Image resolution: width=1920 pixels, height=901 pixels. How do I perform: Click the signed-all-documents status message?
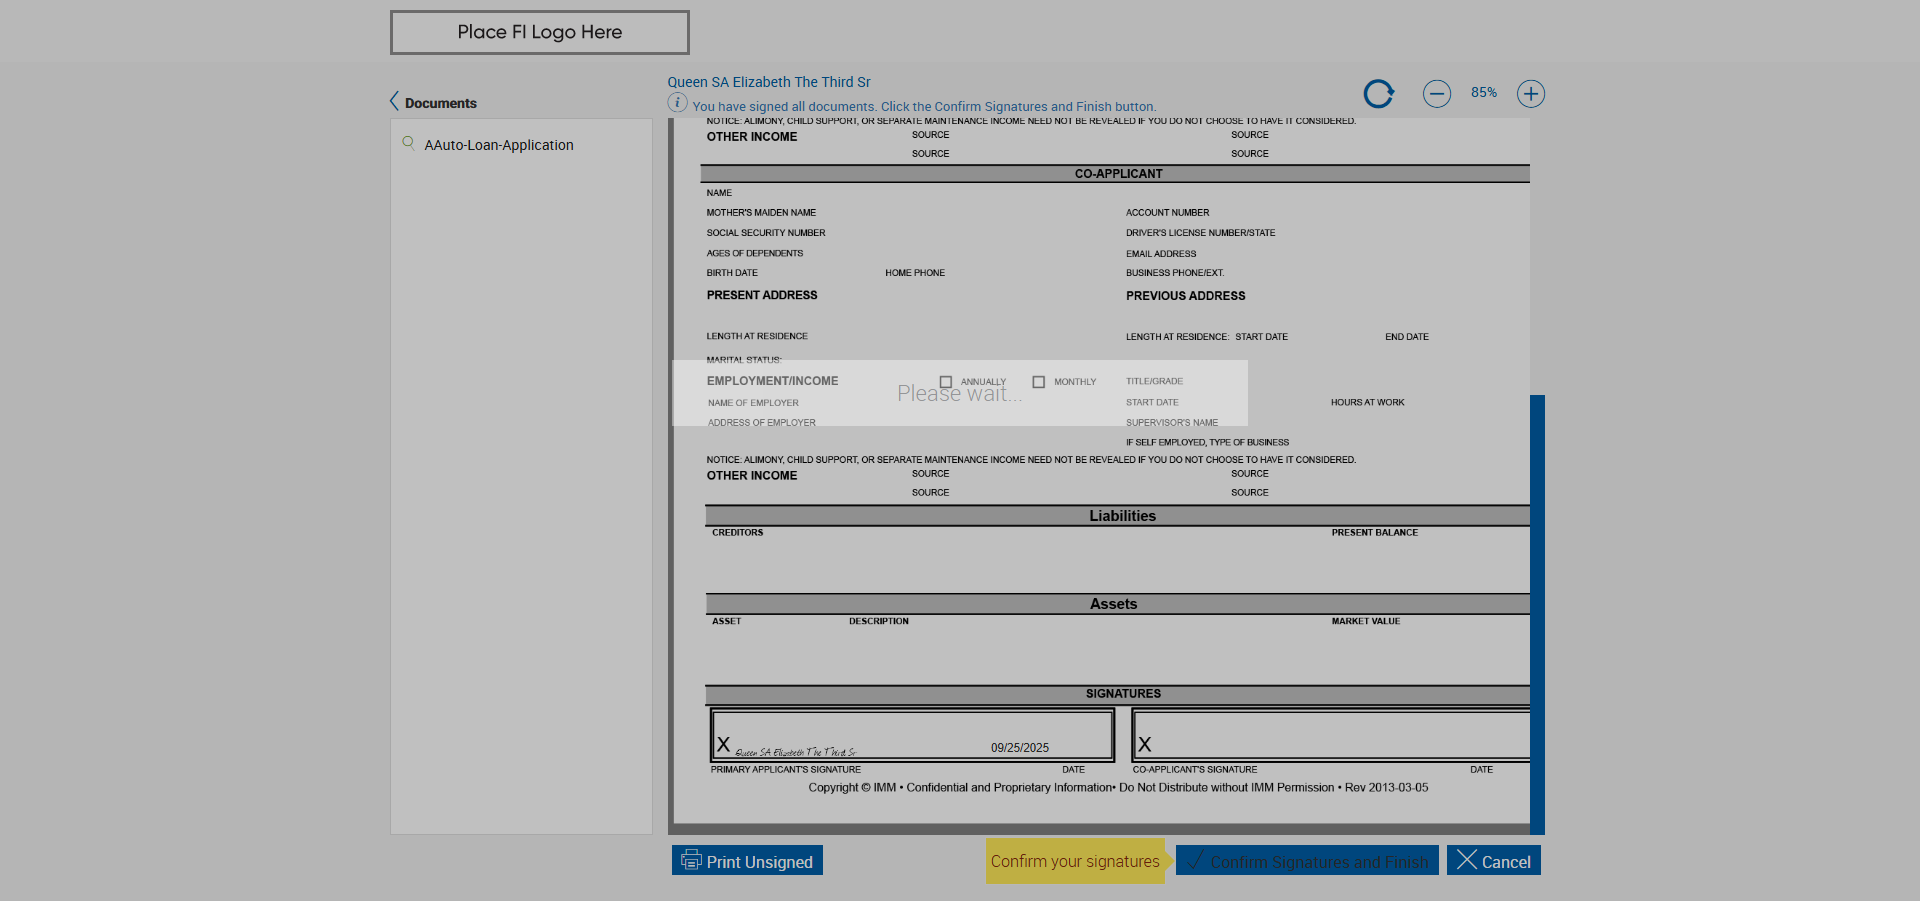[924, 107]
